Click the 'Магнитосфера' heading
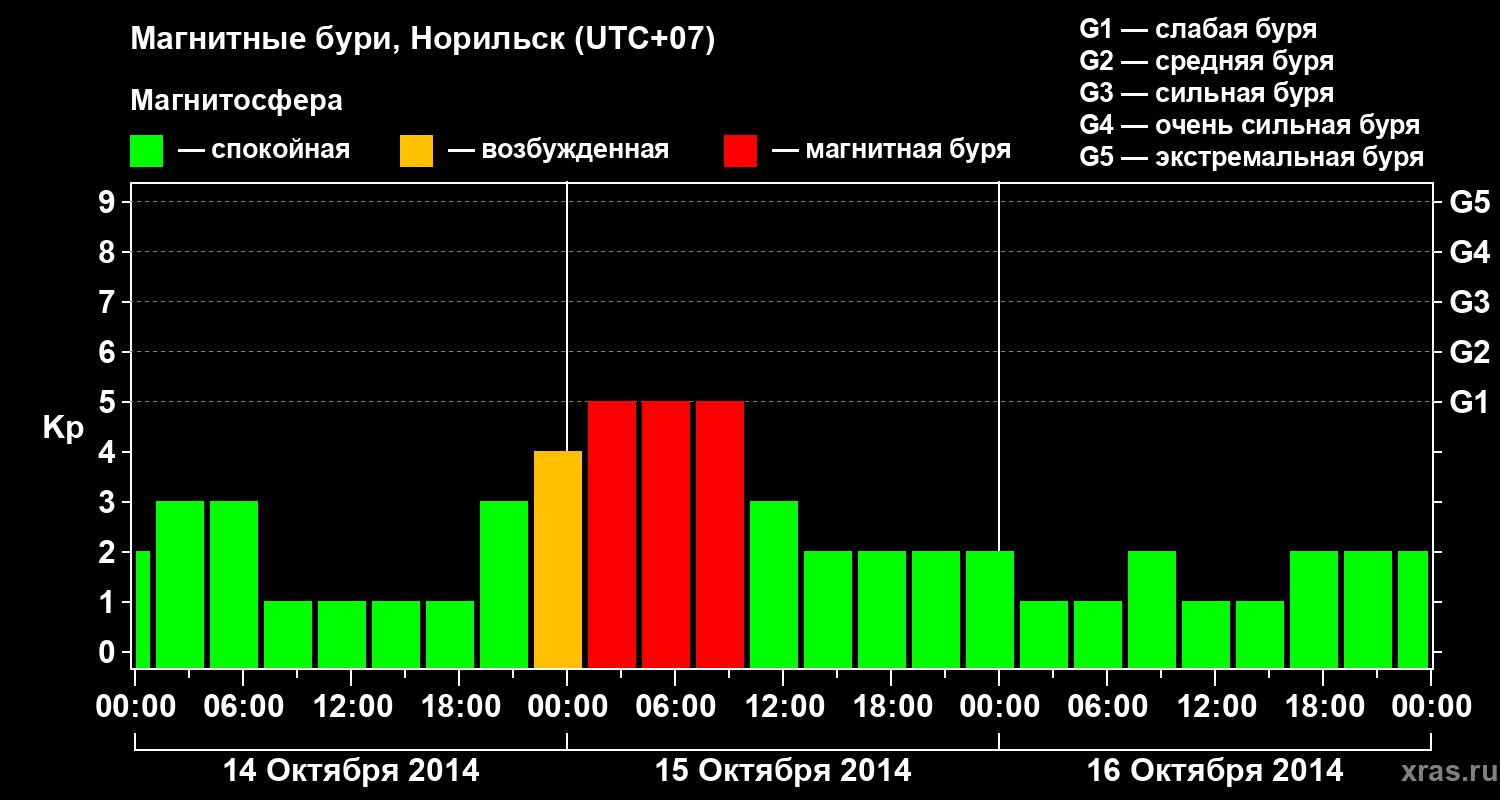 (237, 101)
